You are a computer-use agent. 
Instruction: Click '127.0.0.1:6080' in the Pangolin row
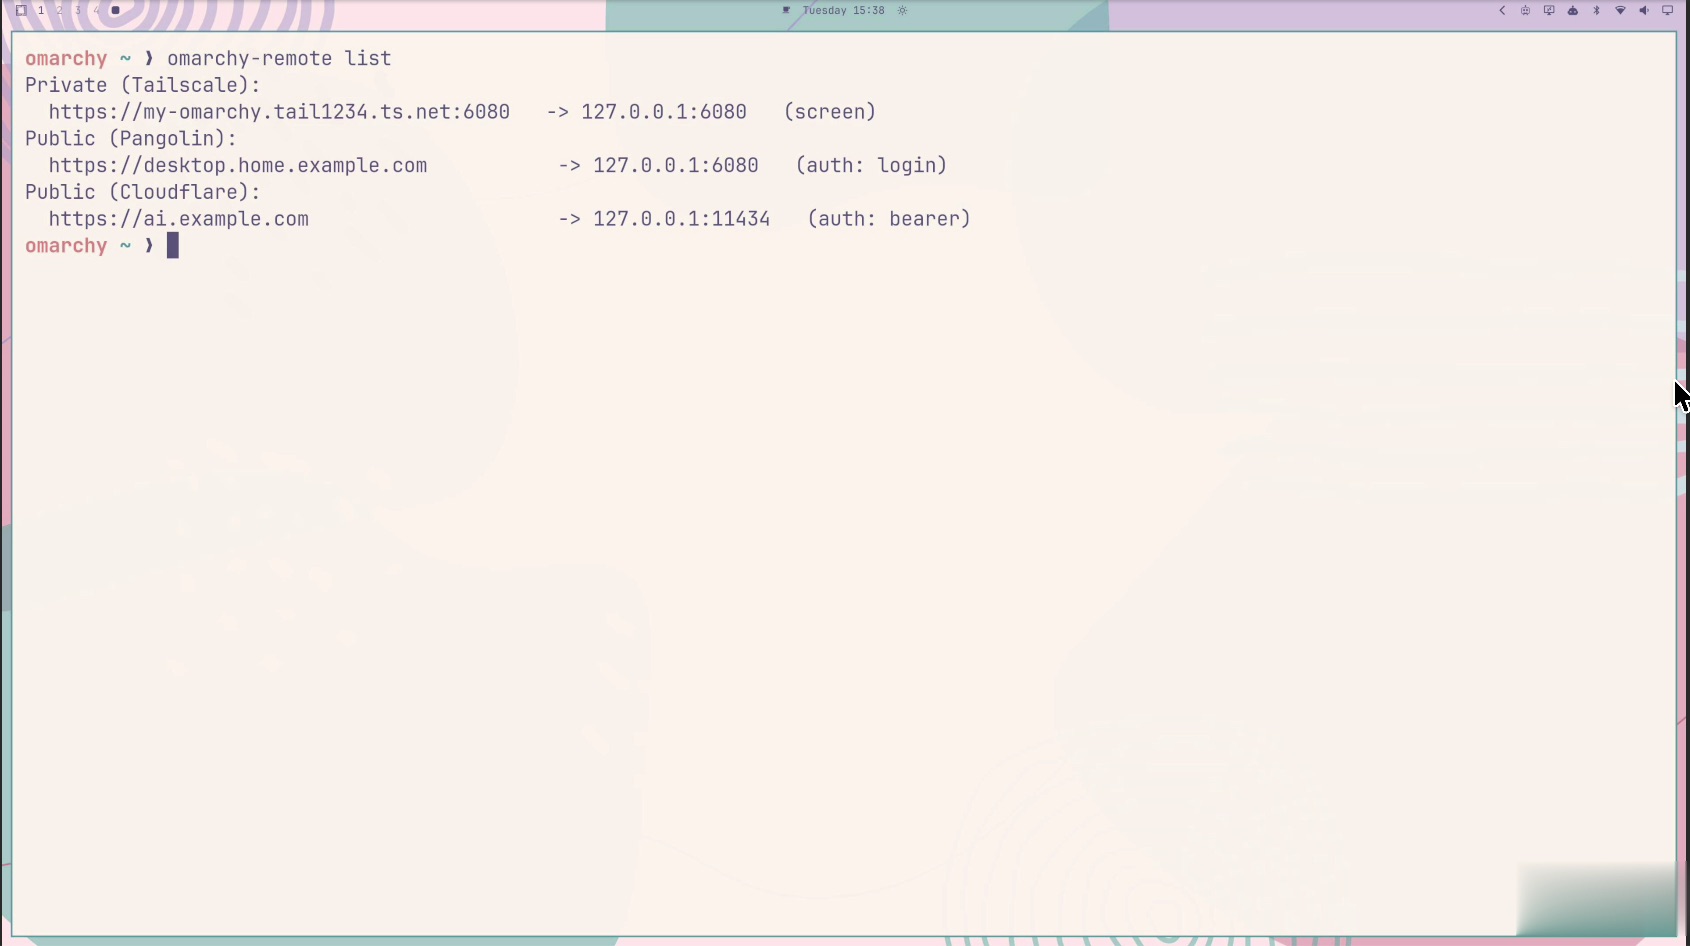pos(676,165)
